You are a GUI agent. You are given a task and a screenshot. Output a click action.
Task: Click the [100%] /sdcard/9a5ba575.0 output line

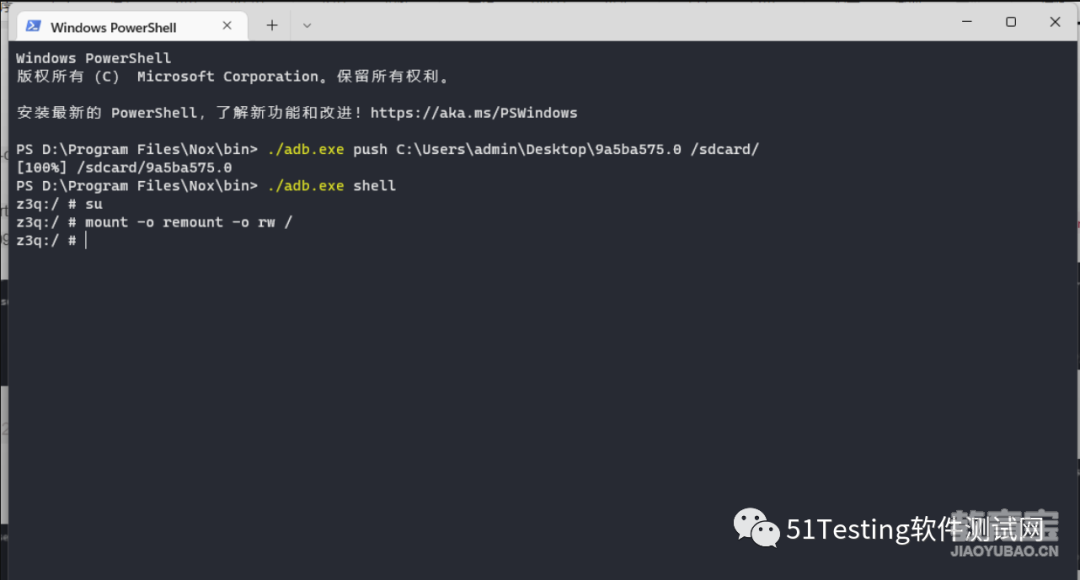tap(124, 168)
